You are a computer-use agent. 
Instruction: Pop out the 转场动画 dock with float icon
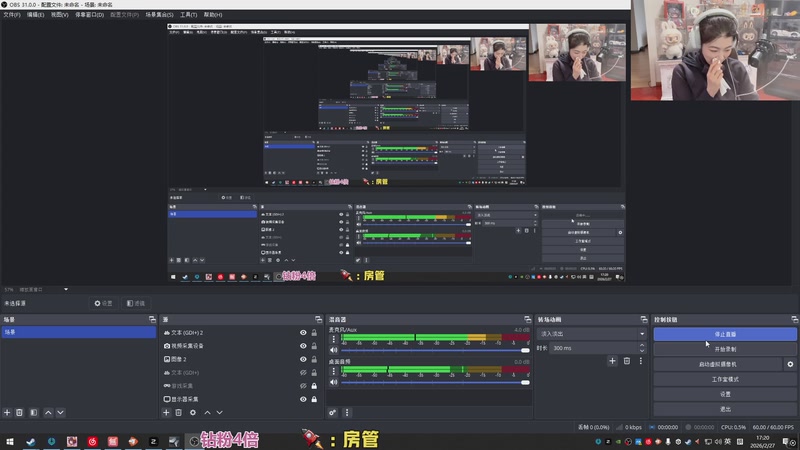644,319
